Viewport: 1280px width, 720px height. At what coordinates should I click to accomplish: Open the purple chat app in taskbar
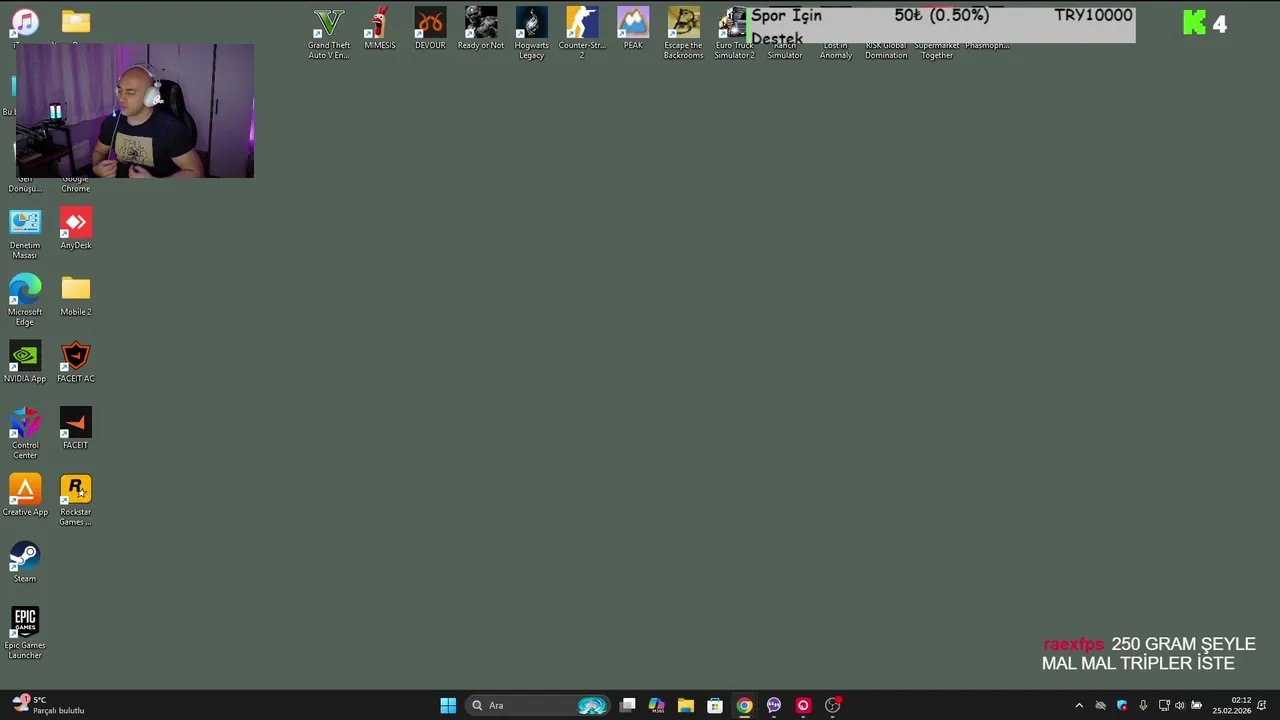pyautogui.click(x=774, y=705)
